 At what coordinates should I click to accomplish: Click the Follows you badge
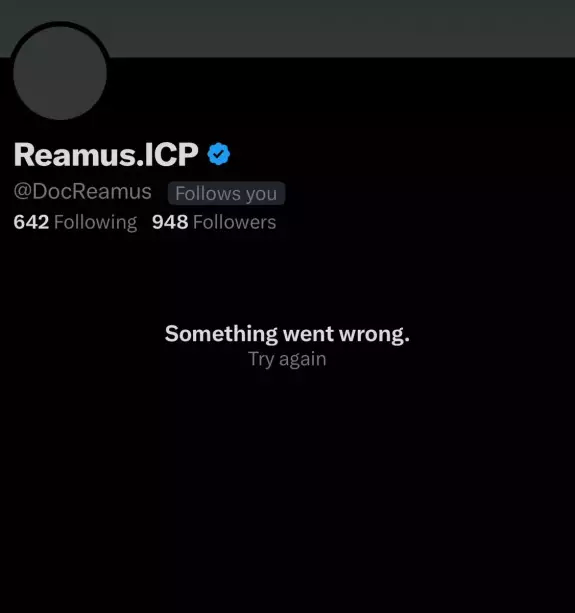coord(226,193)
